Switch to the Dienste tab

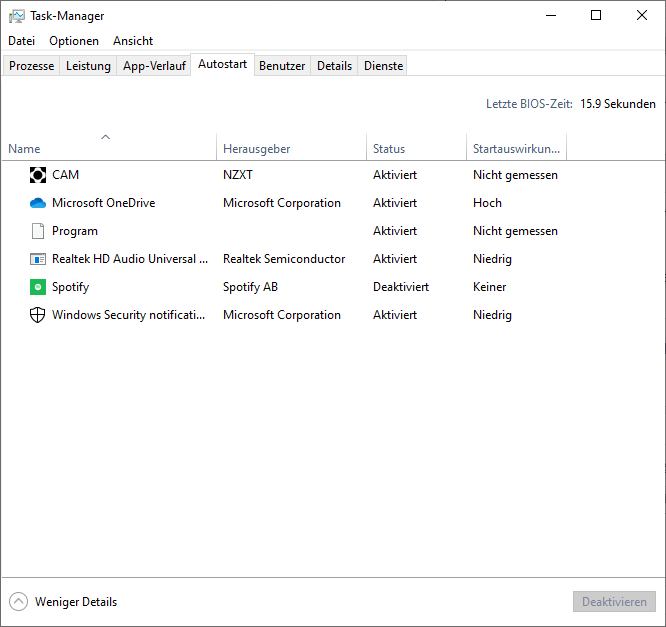[x=383, y=66]
